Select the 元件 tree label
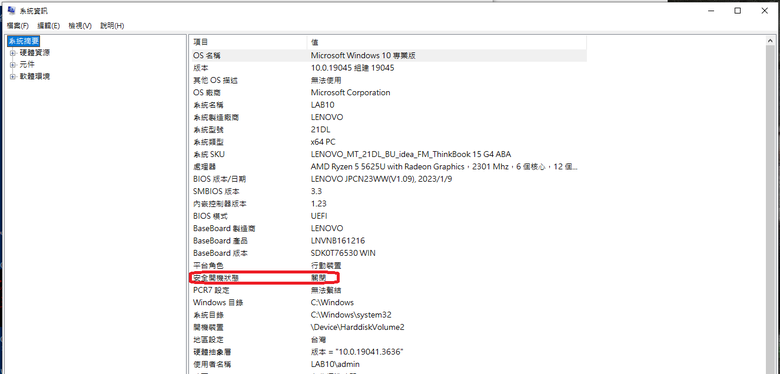The height and width of the screenshot is (374, 780). click(27, 65)
